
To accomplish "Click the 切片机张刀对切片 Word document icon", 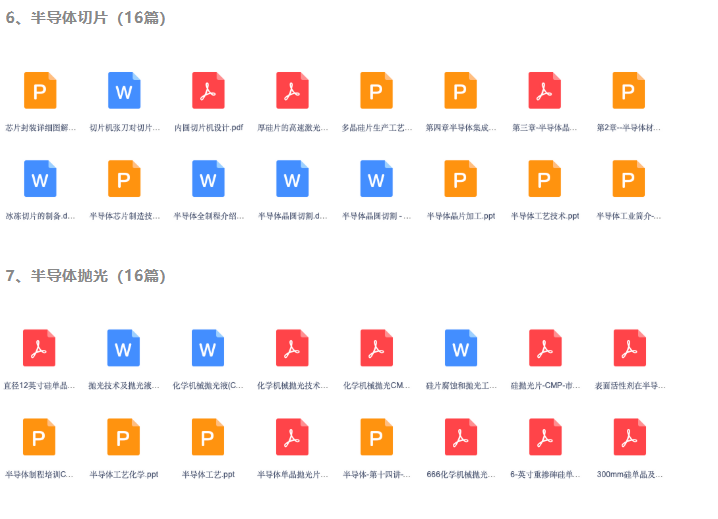I will tap(124, 91).
